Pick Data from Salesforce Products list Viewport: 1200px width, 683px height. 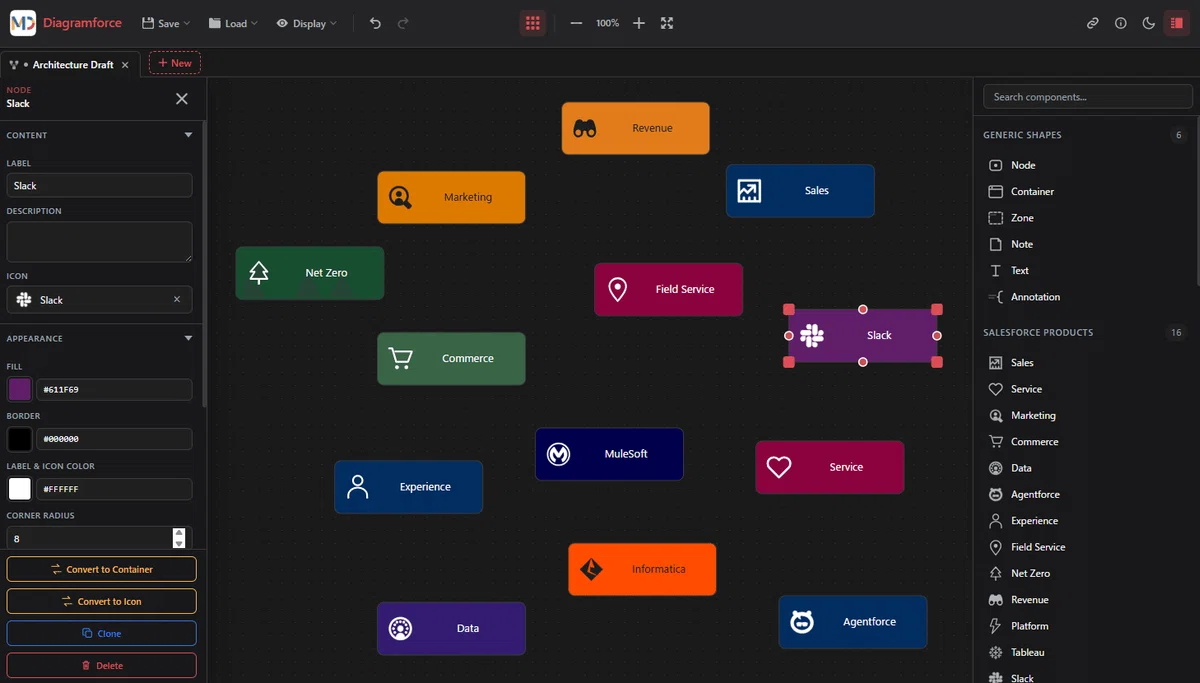point(1088,468)
